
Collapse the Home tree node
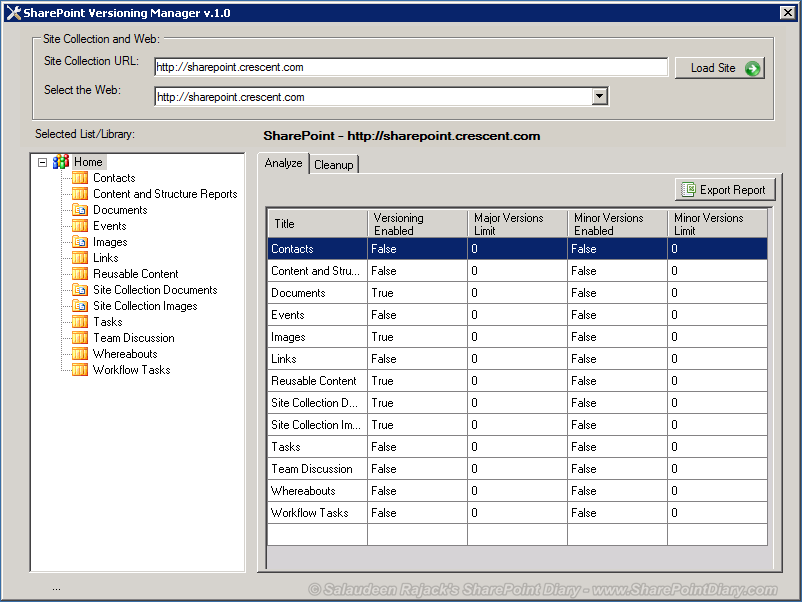pos(42,163)
